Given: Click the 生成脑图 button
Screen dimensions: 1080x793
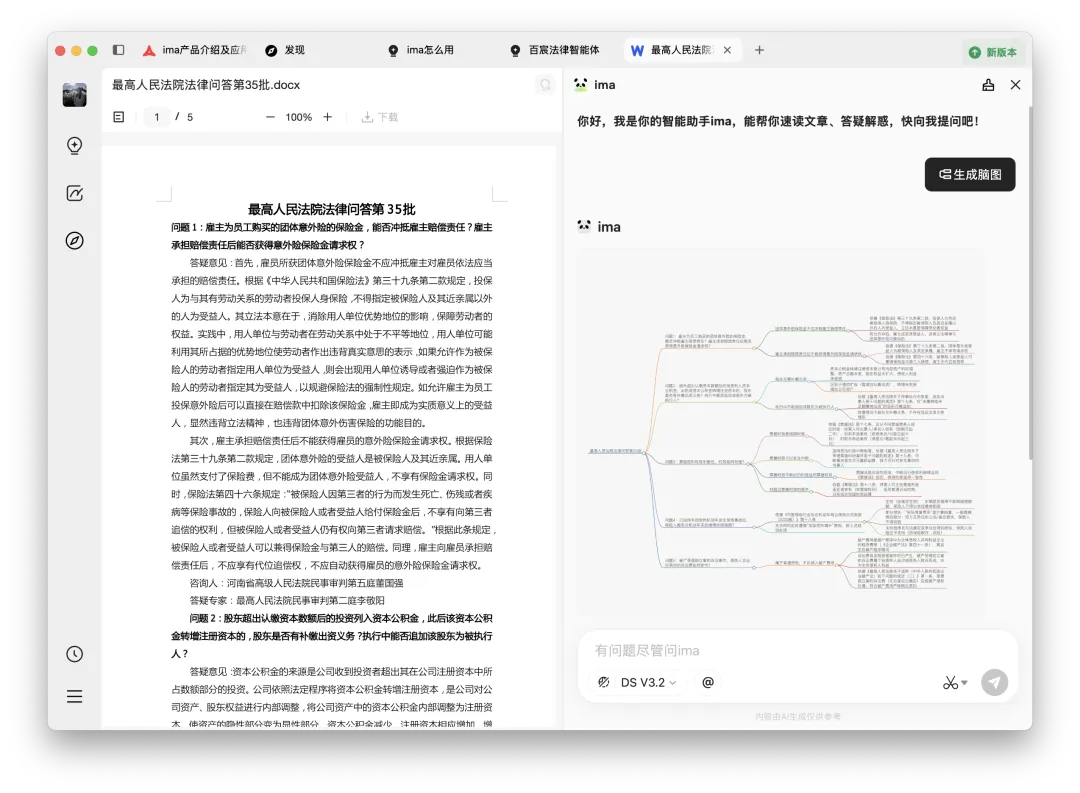Looking at the screenshot, I should click(x=970, y=174).
